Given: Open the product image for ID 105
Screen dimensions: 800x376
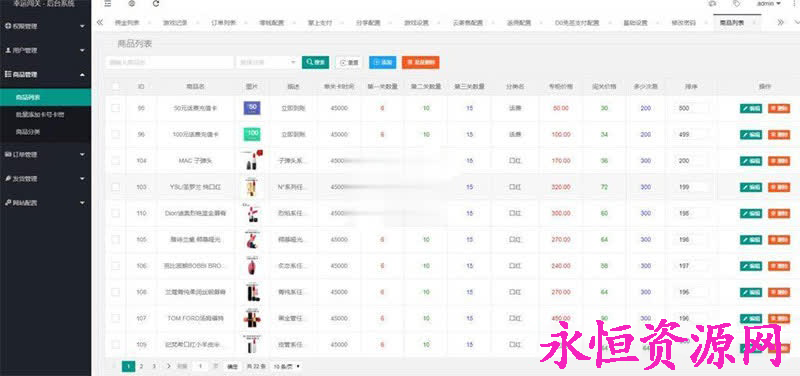Looking at the screenshot, I should tap(252, 240).
